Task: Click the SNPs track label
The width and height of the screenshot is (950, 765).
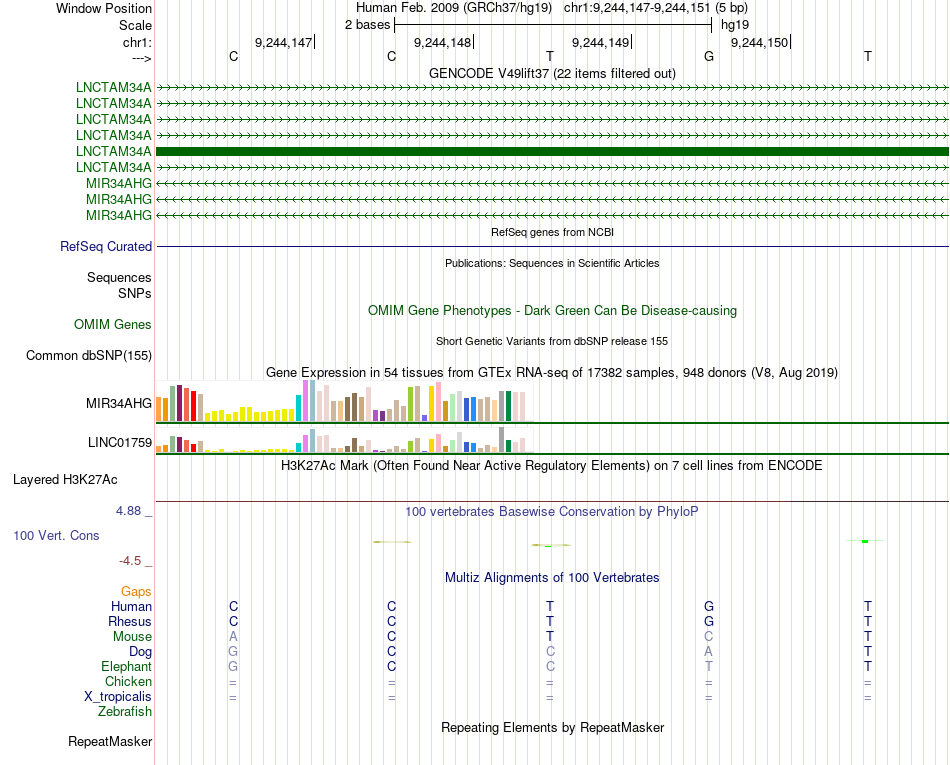Action: pos(135,293)
